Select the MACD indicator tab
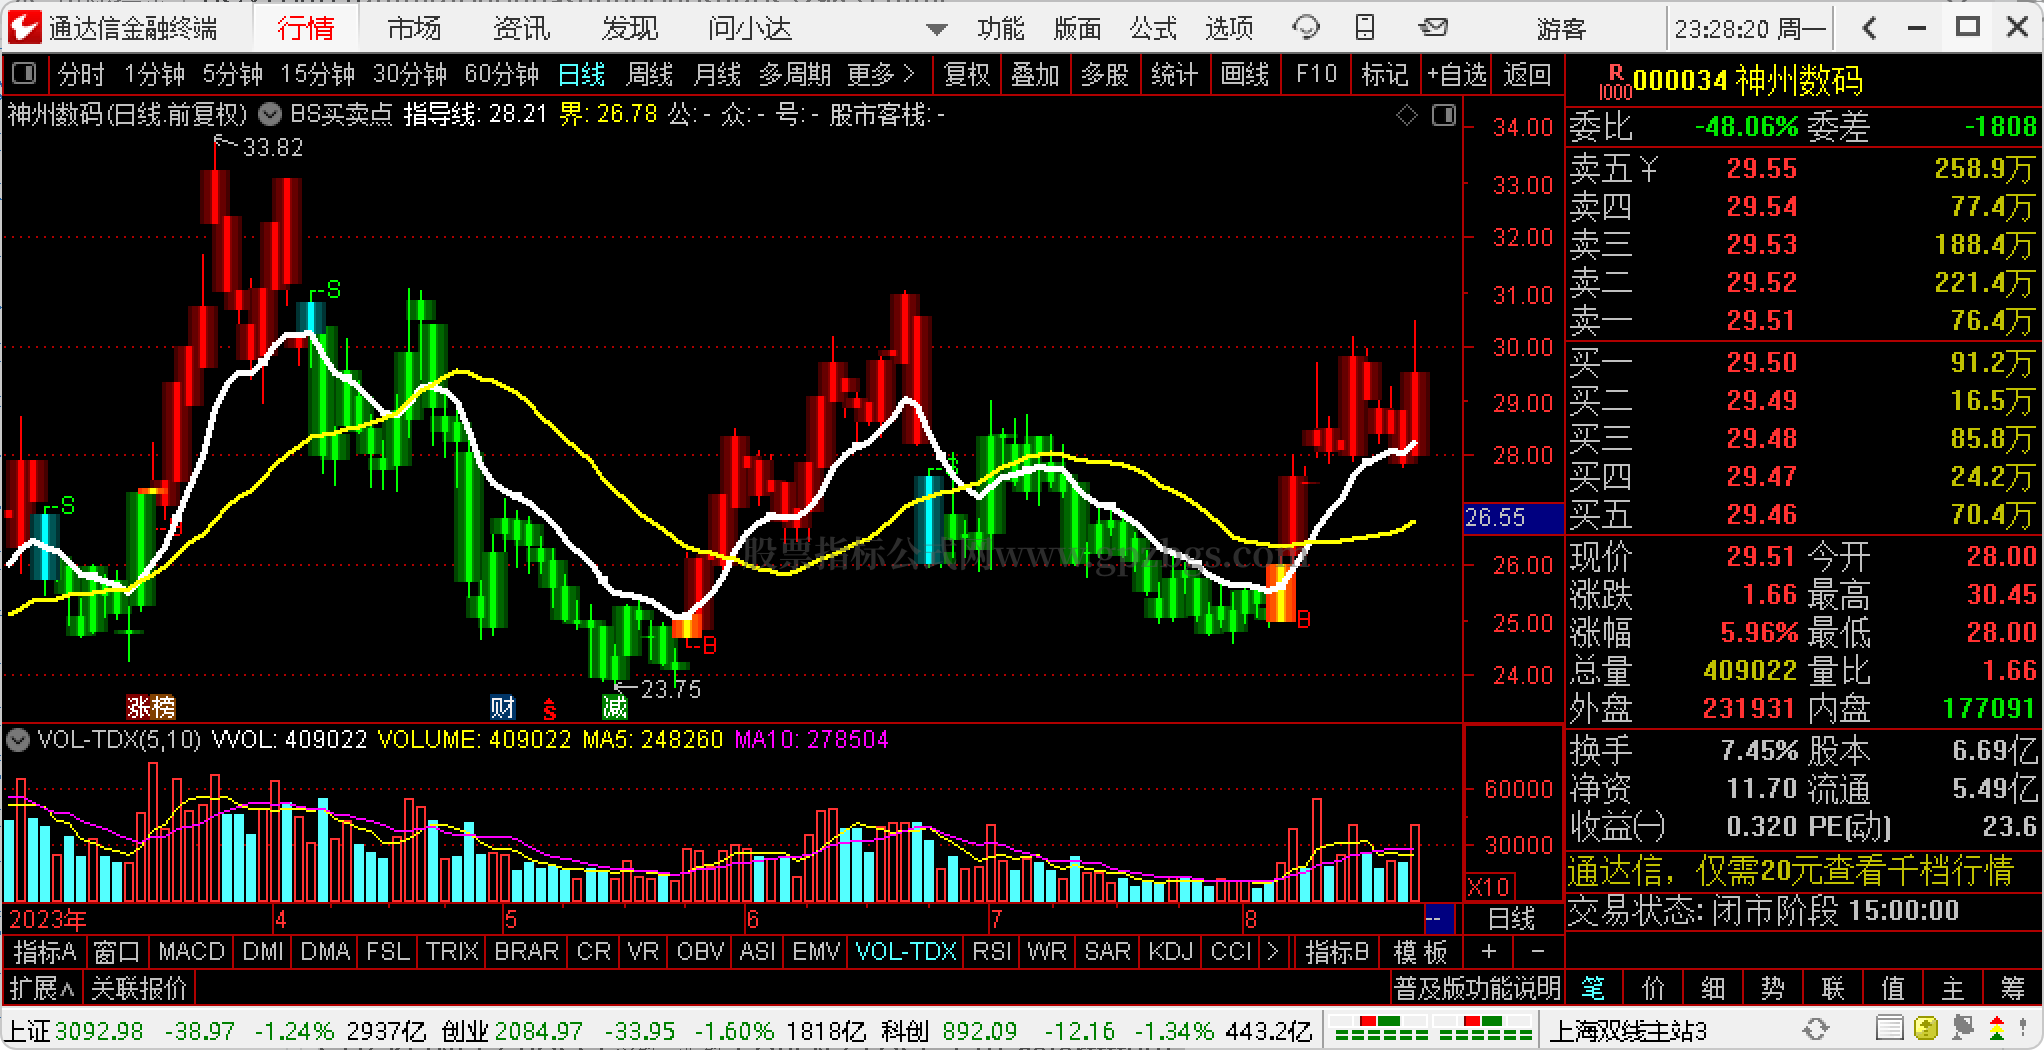Image resolution: width=2044 pixels, height=1050 pixels. pyautogui.click(x=191, y=952)
